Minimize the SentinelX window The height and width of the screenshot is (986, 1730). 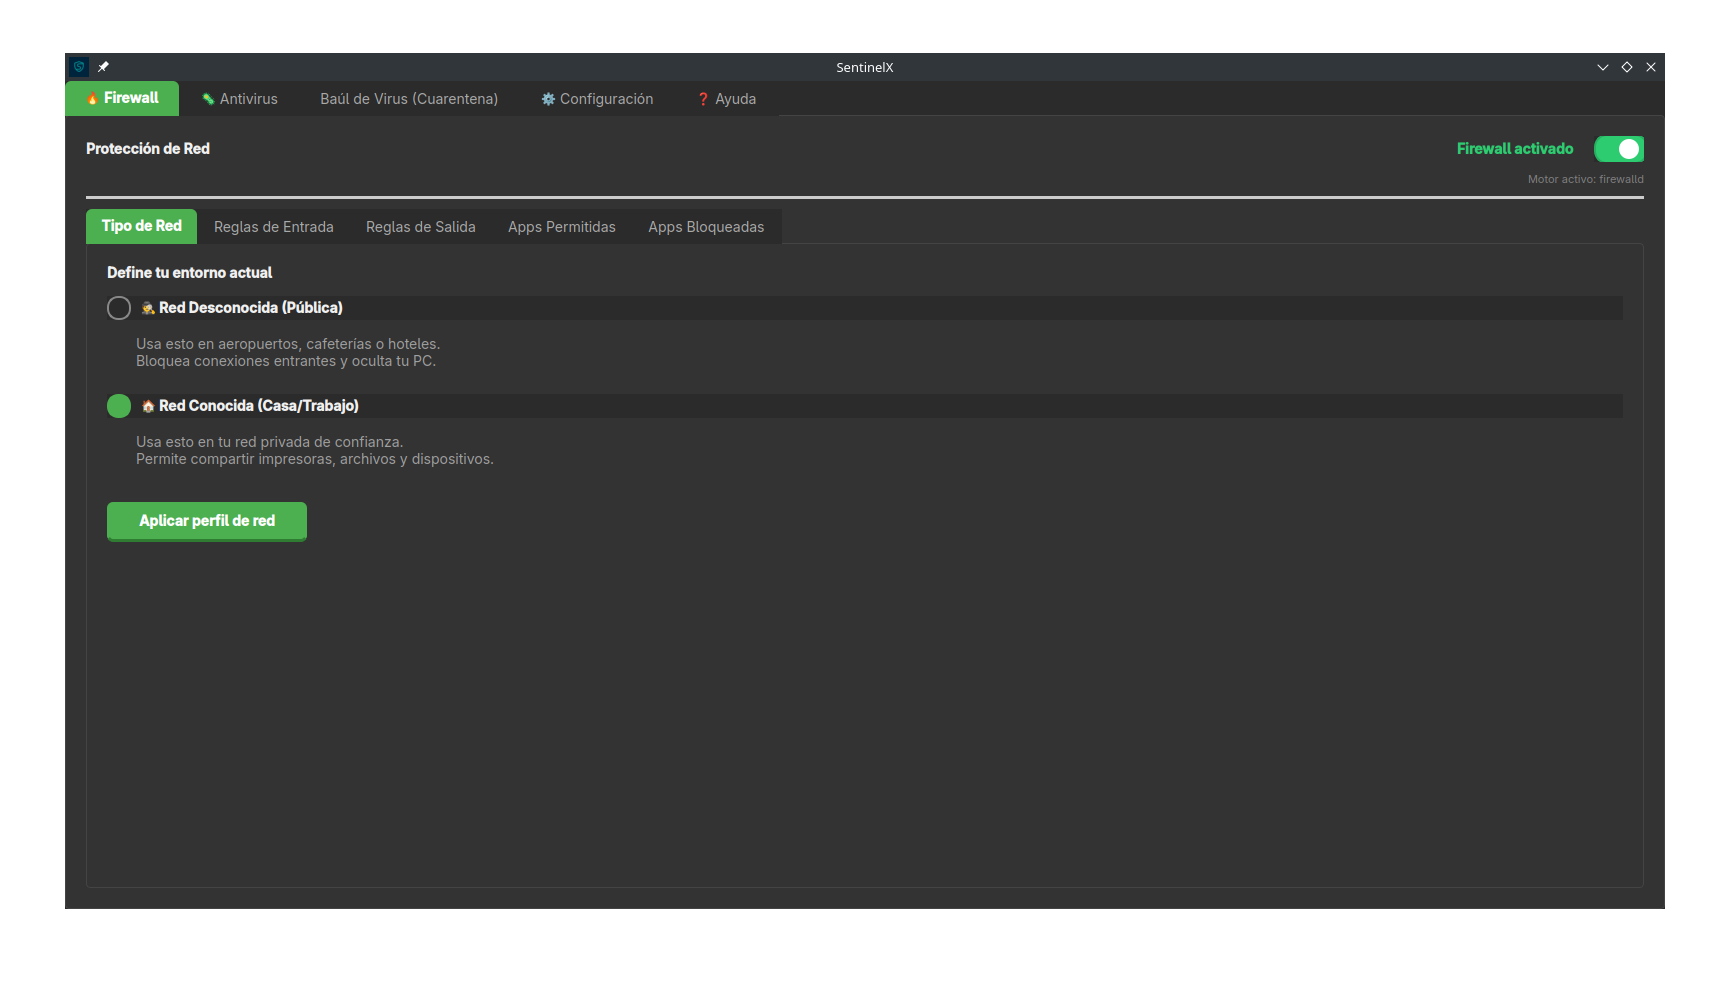[x=1603, y=67]
